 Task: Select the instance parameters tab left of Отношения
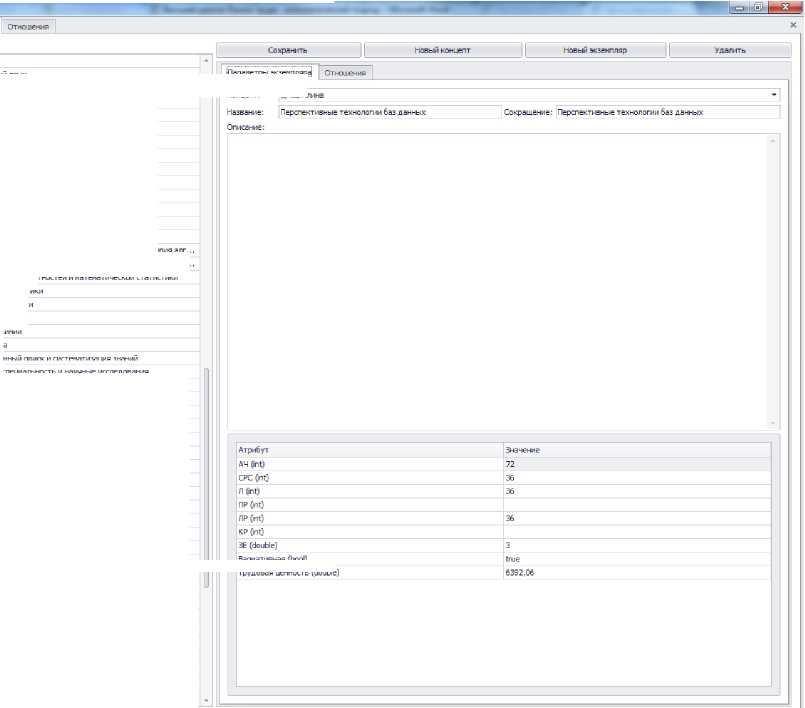269,72
